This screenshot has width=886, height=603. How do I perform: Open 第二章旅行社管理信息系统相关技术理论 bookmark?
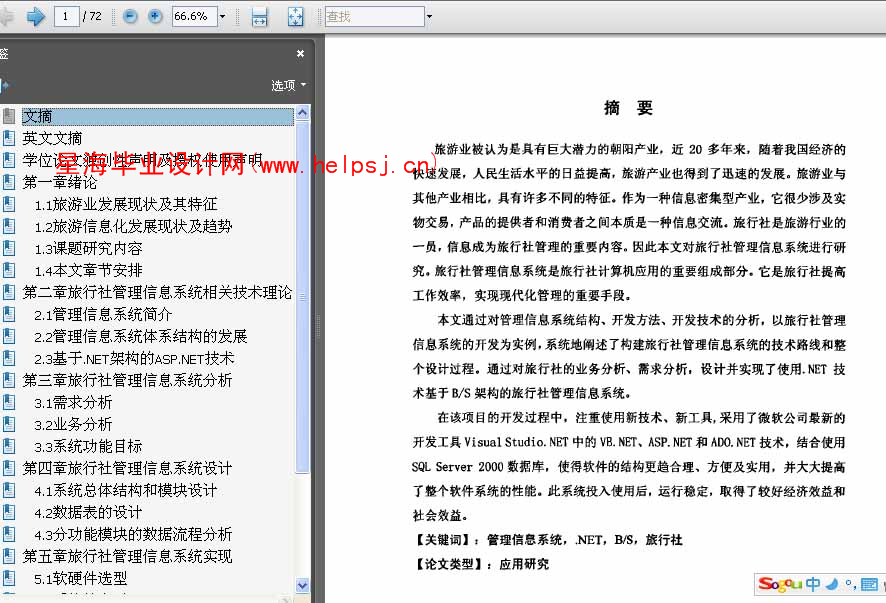tap(157, 293)
